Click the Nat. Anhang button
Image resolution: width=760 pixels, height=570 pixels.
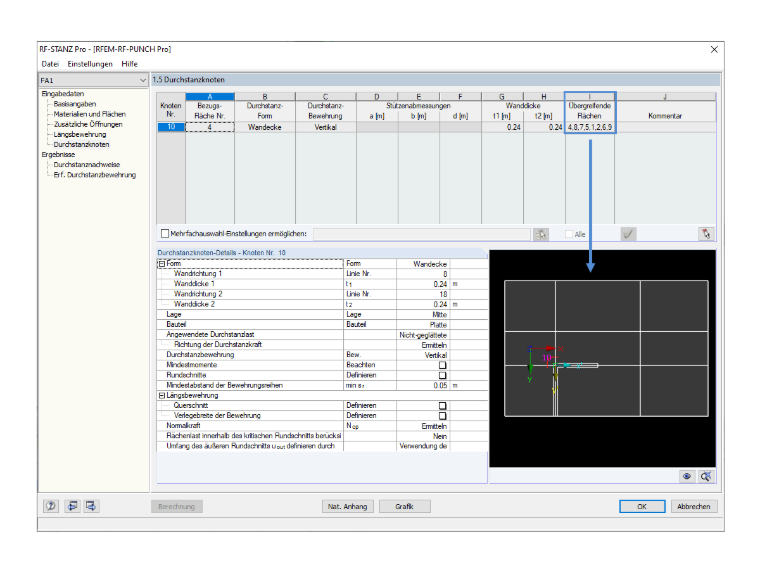click(348, 507)
